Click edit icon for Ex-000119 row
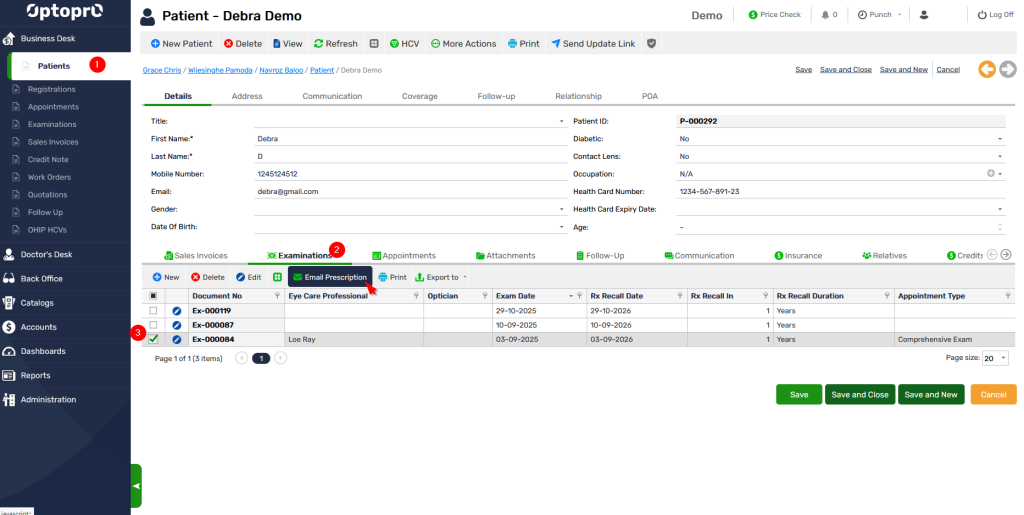Viewport: 1024px width, 515px height. 177,311
